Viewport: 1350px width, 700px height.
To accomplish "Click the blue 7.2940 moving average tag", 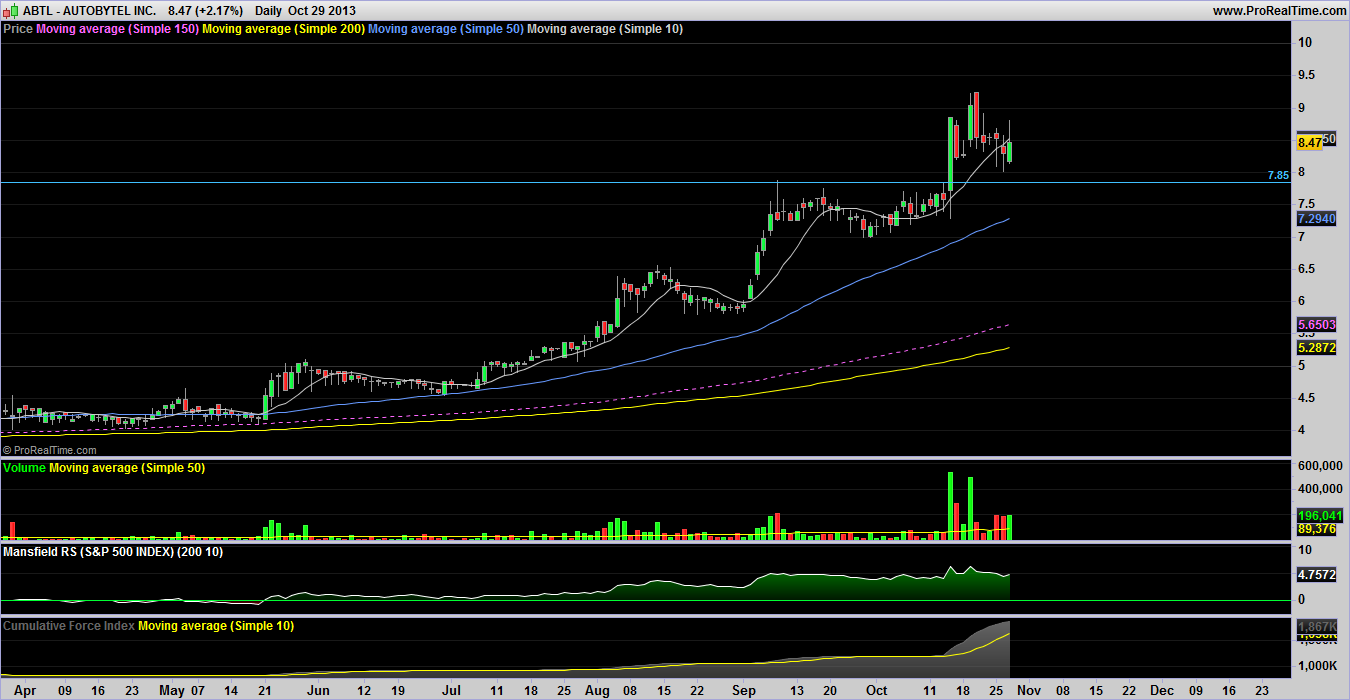I will (x=1316, y=218).
